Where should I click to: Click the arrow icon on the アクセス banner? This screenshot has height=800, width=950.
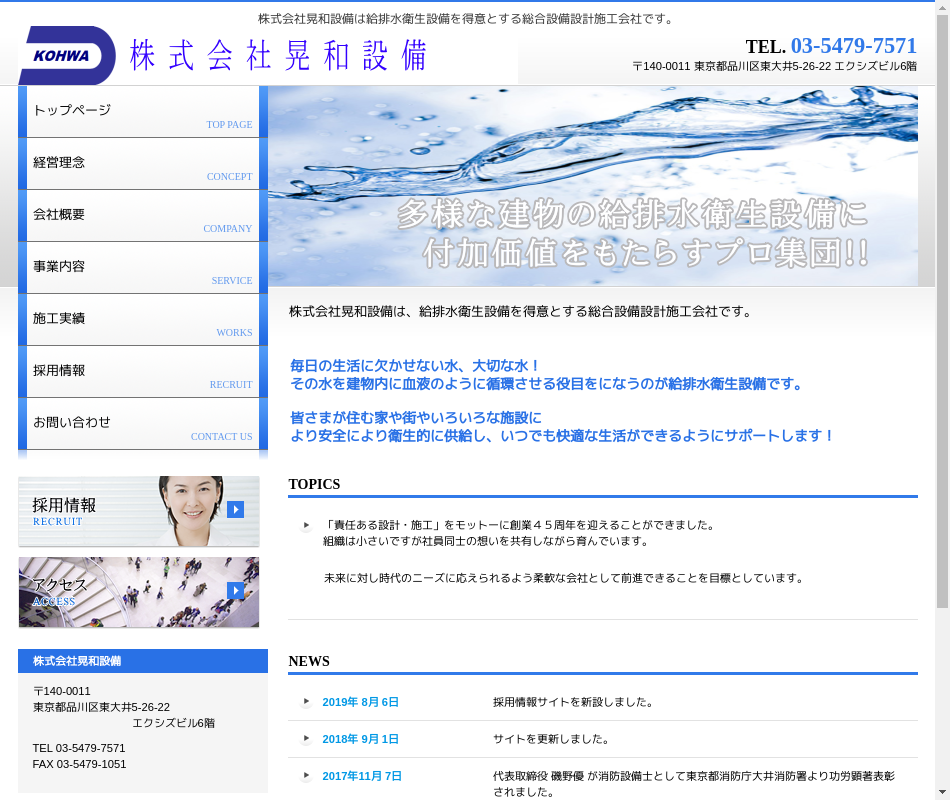click(235, 591)
